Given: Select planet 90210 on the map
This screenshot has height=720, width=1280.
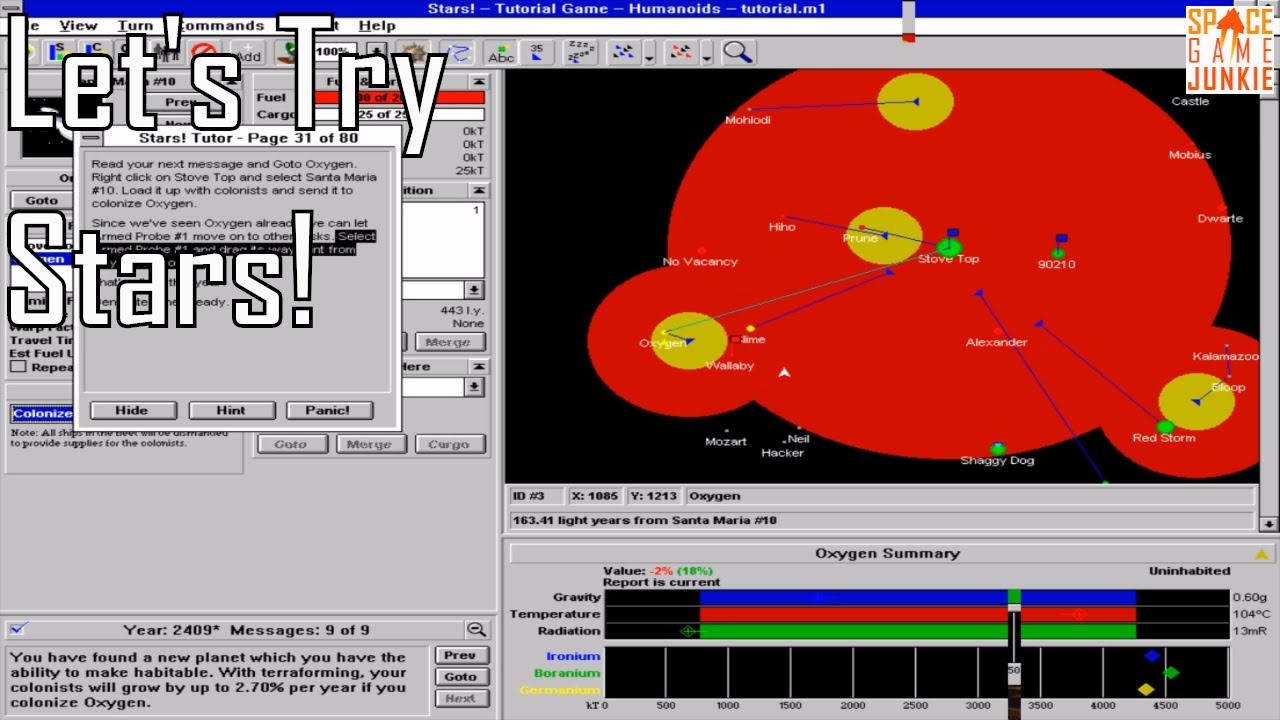Looking at the screenshot, I should (1058, 253).
